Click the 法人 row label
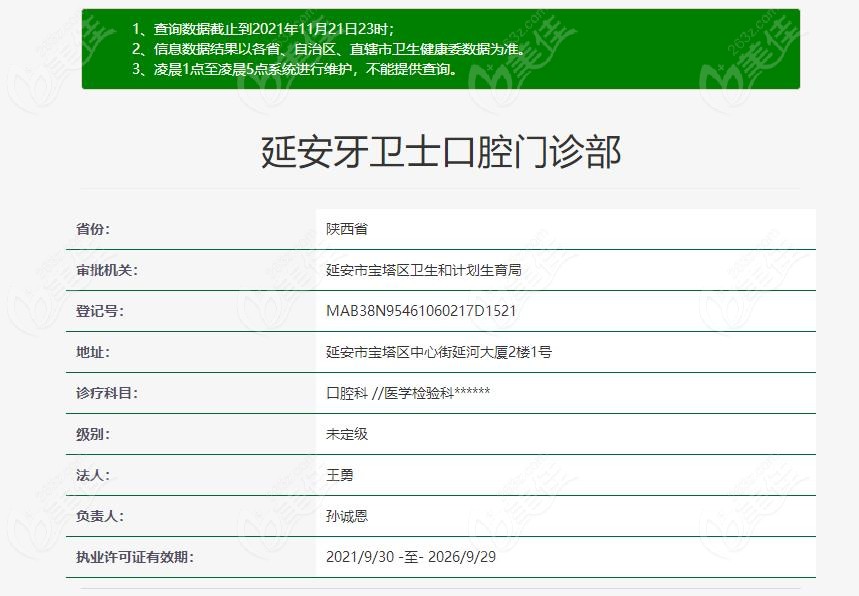Image resolution: width=859 pixels, height=596 pixels. [93, 475]
